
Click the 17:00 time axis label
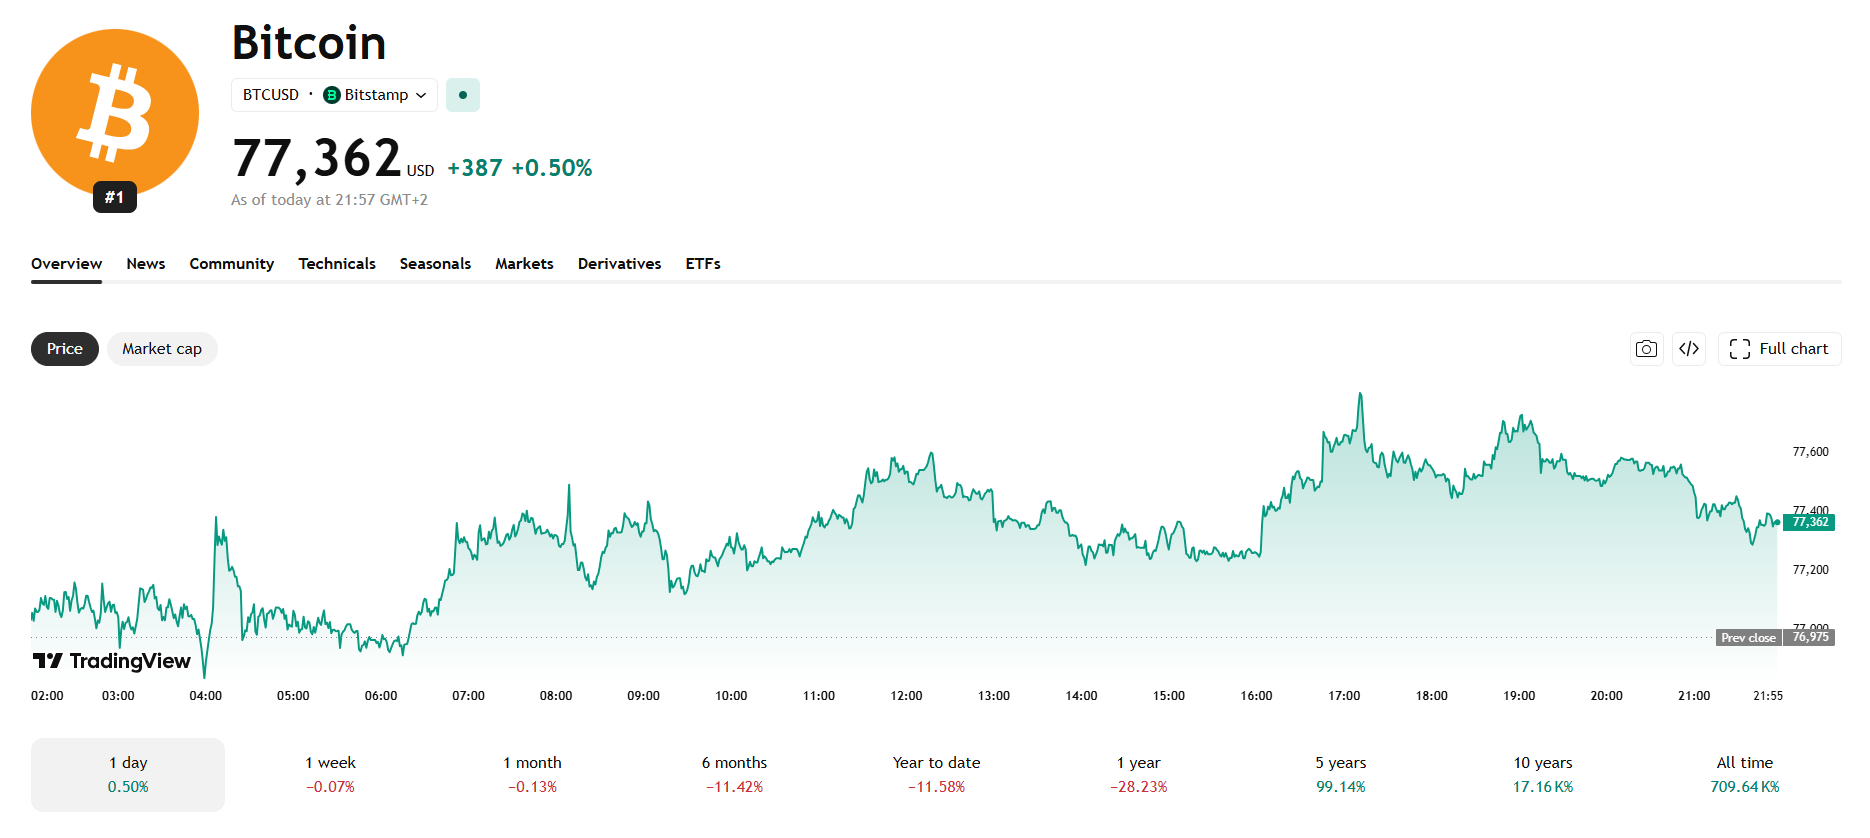(1344, 696)
